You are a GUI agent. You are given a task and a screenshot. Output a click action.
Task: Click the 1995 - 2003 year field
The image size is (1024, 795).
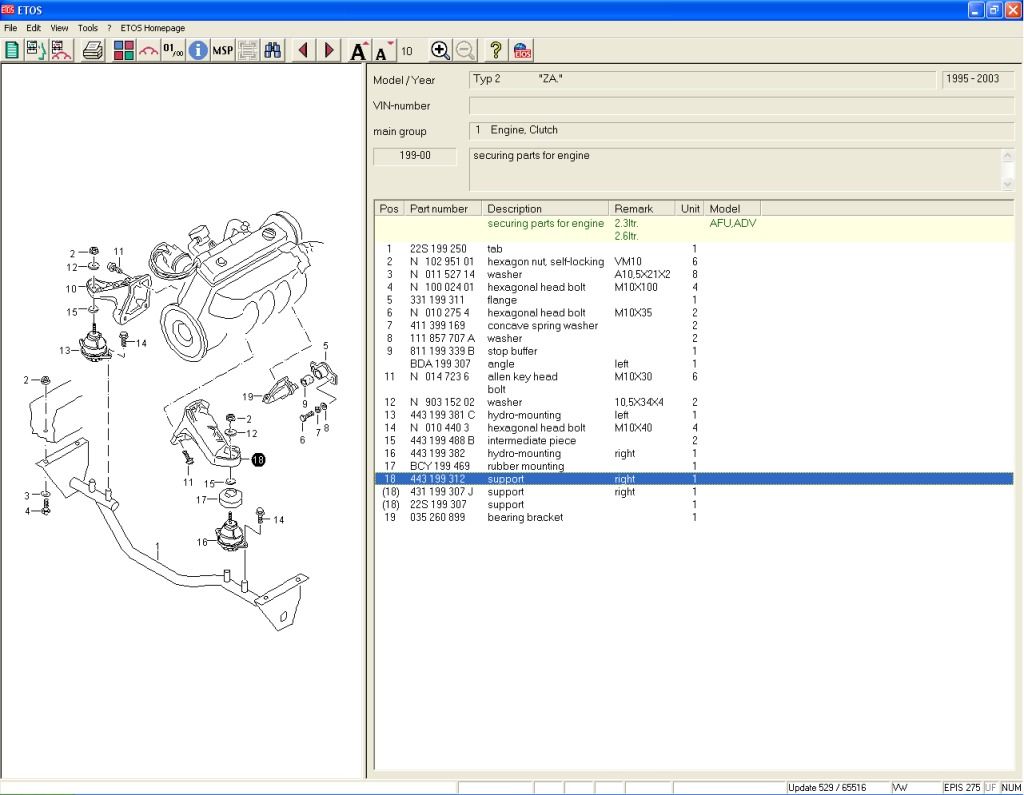(977, 79)
